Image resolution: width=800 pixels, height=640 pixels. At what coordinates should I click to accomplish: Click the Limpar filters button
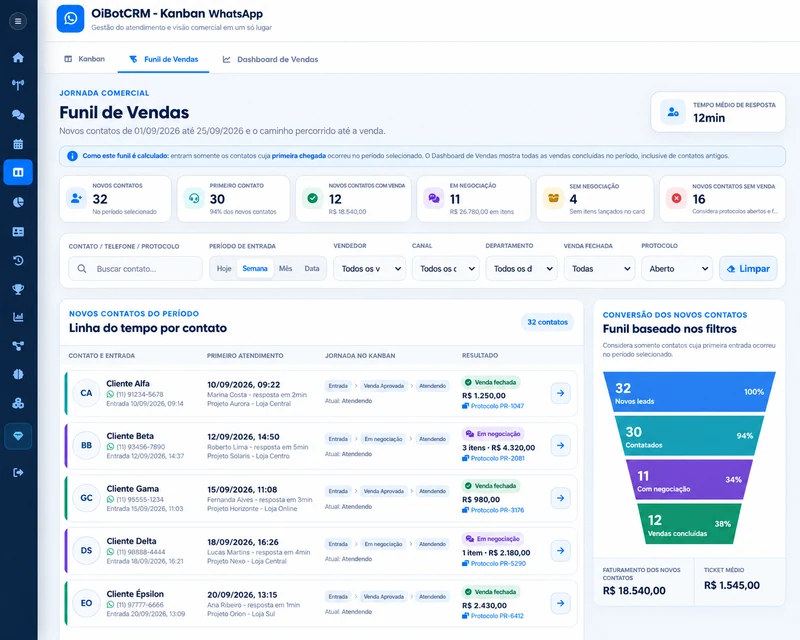click(x=748, y=268)
